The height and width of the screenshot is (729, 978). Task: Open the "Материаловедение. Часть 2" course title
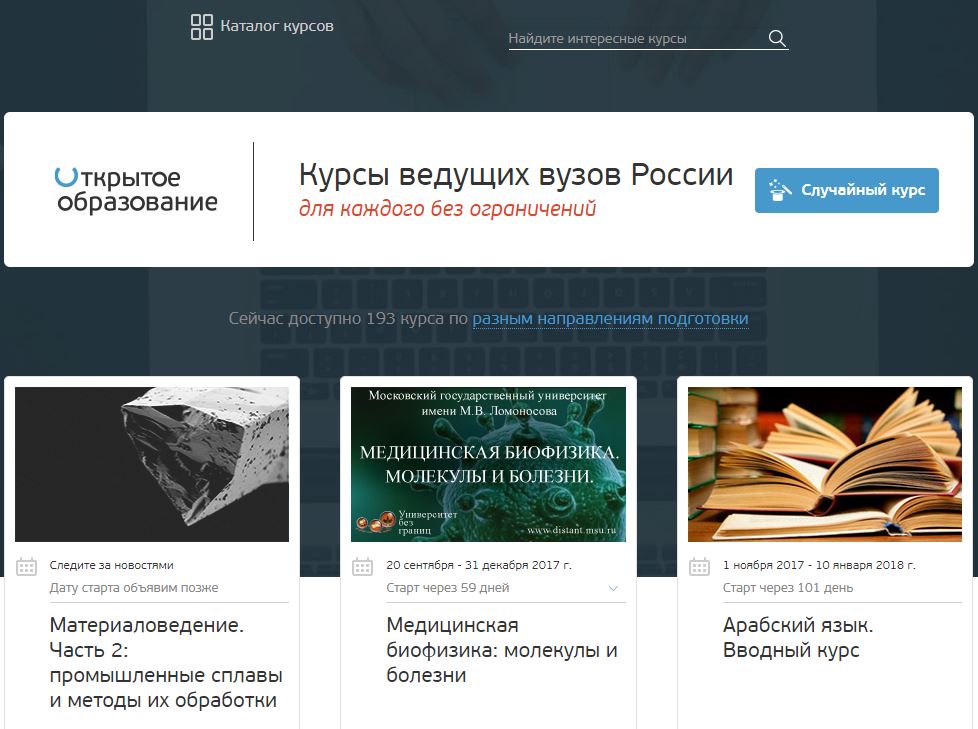(166, 662)
